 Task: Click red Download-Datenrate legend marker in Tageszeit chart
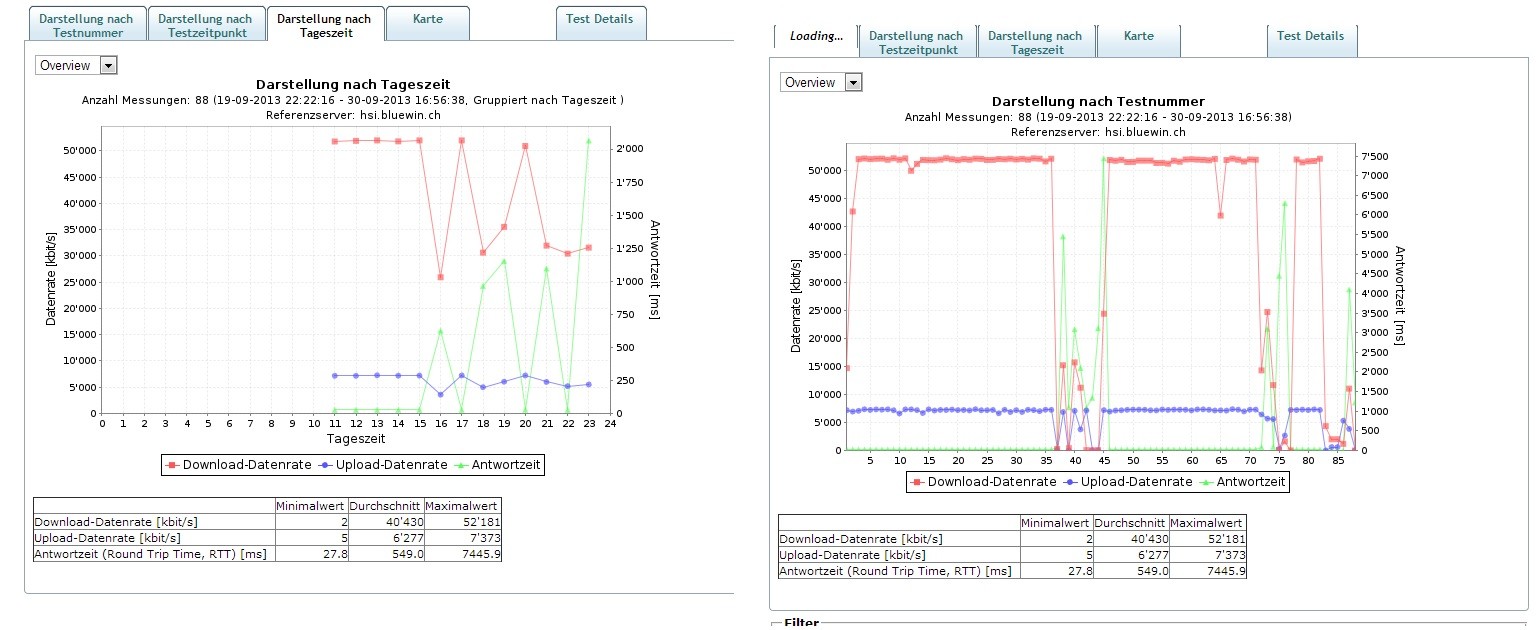(173, 465)
